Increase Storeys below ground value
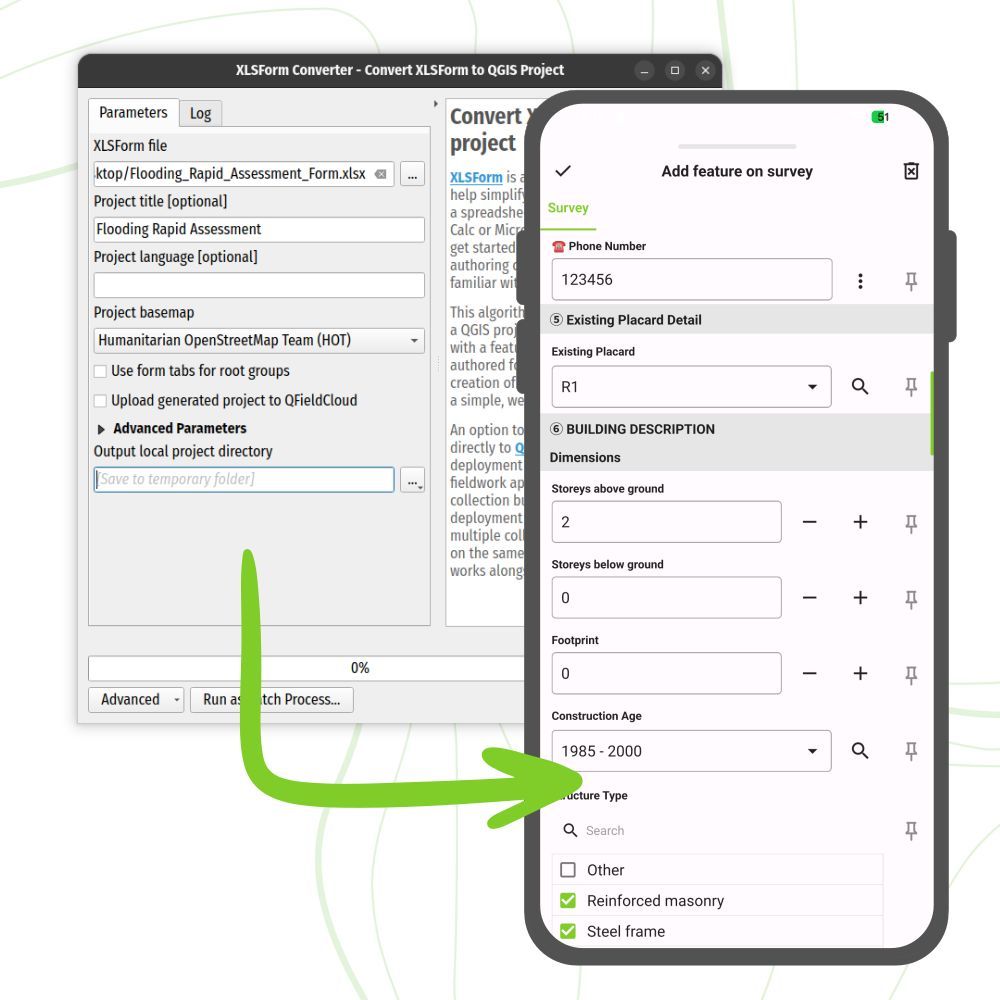 pos(860,598)
